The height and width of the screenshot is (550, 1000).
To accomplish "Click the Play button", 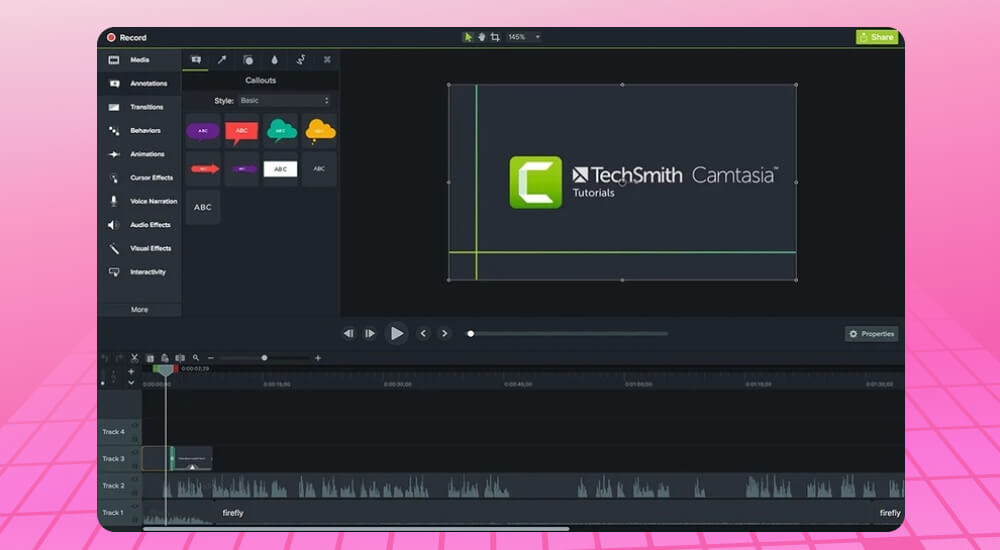I will (396, 334).
